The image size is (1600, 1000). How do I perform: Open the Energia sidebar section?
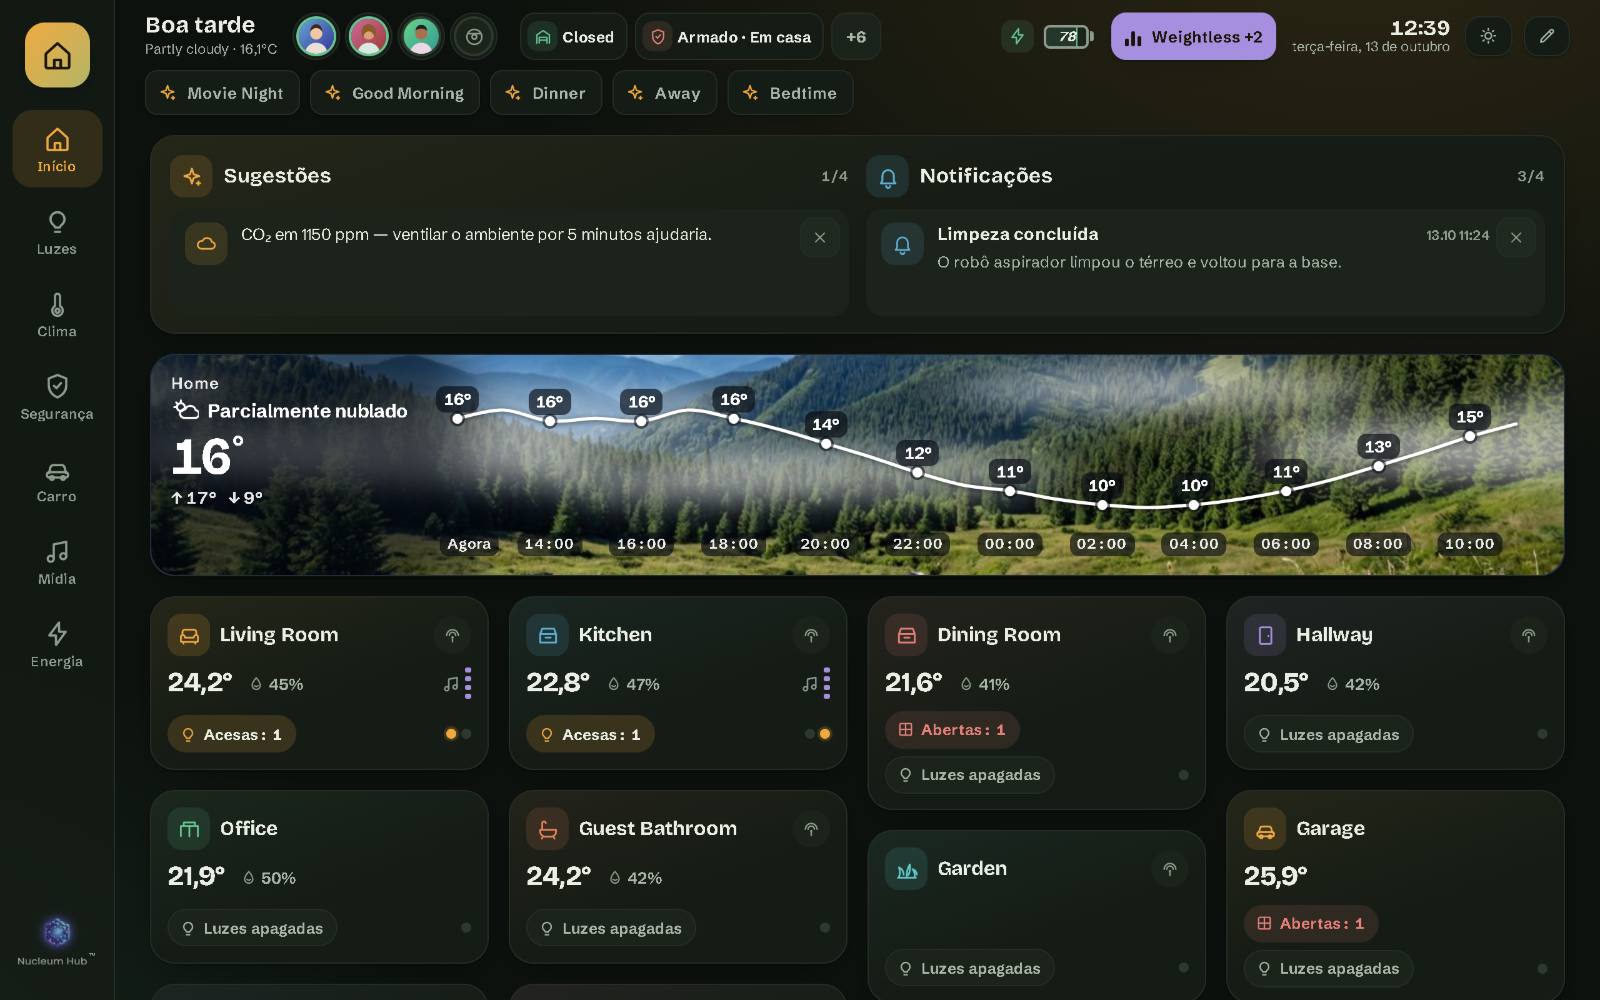57,646
